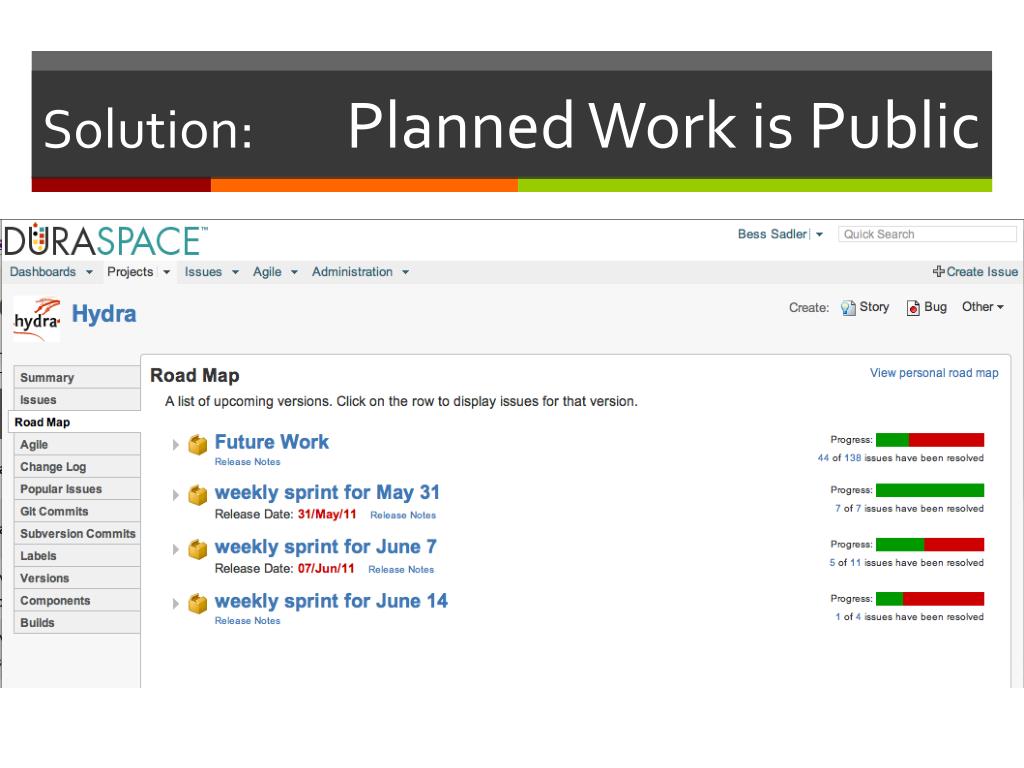Click '1 of 4 issues have been resolved'
The width and height of the screenshot is (1024, 768).
click(909, 616)
